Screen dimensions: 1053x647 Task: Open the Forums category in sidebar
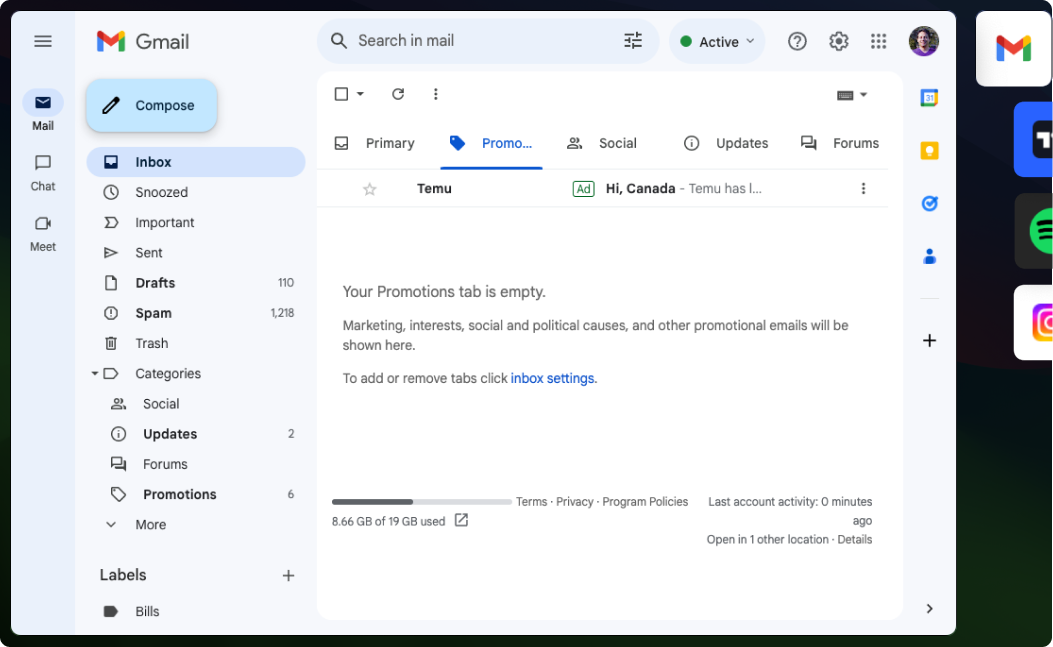pos(196,464)
